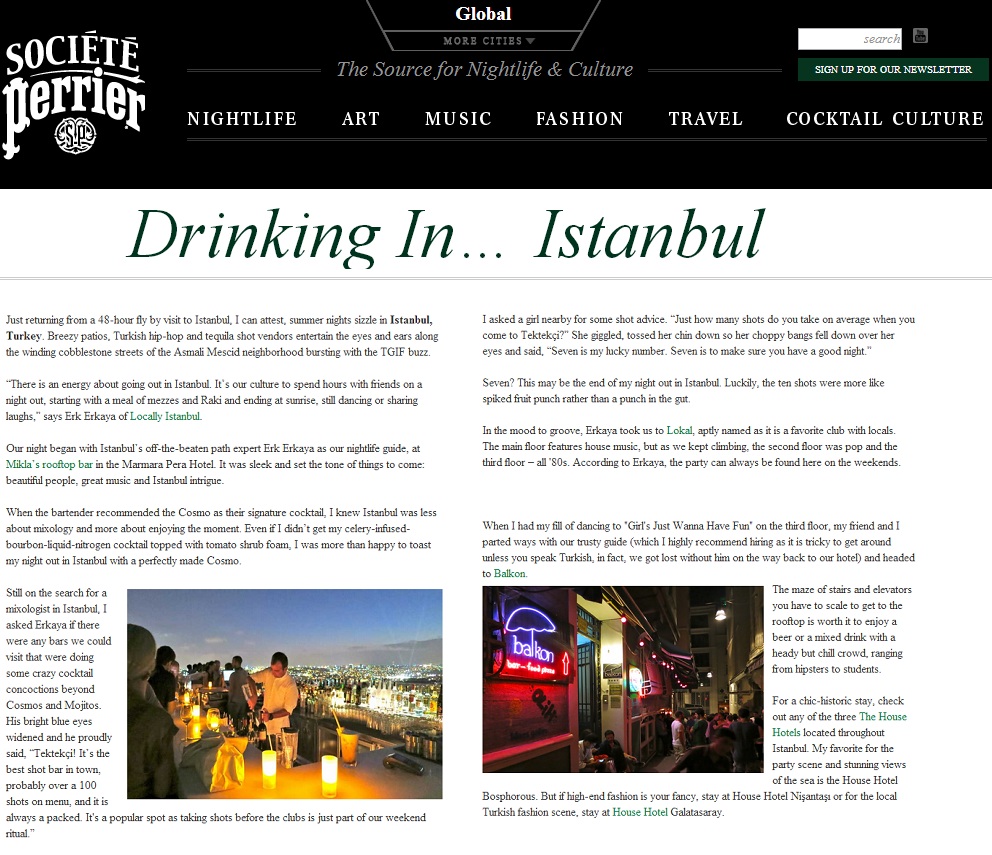Follow The House Hotels link

840,725
